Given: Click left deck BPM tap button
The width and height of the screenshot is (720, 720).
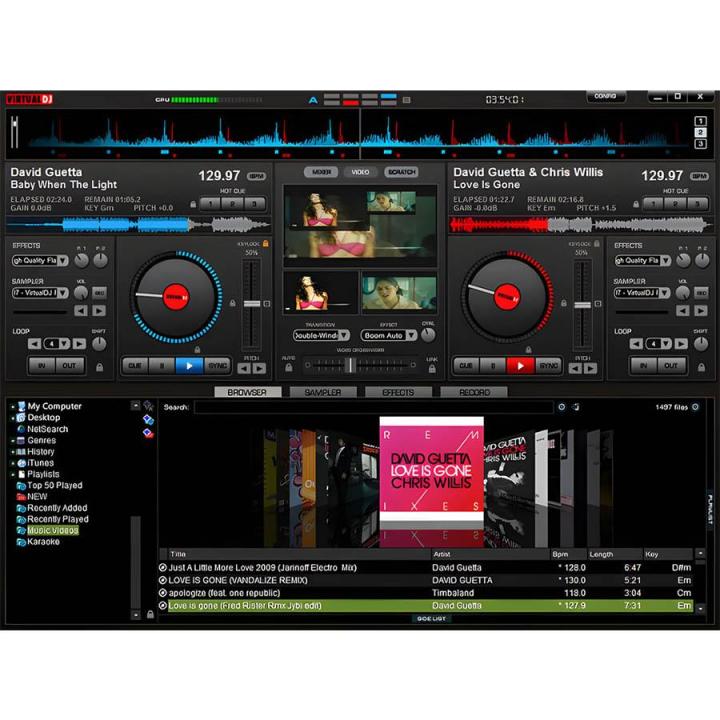Looking at the screenshot, I should [x=256, y=176].
